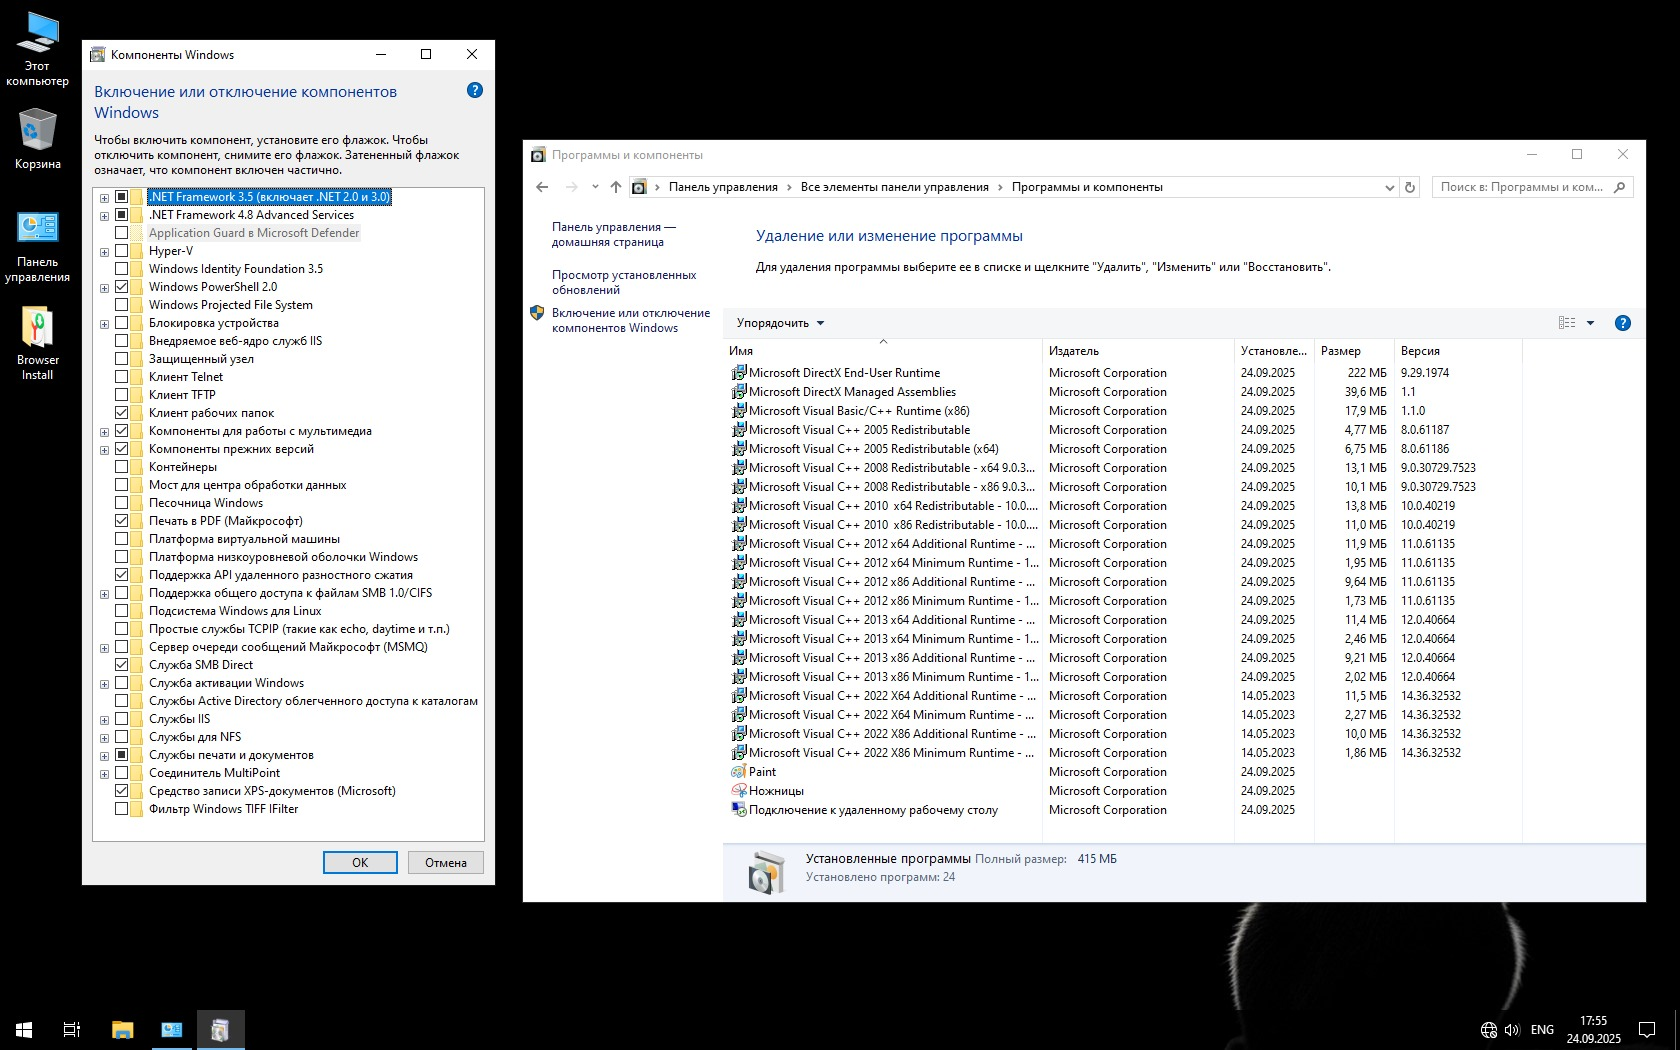Sort the programs by the Size column
The width and height of the screenshot is (1680, 1050).
pos(1340,351)
